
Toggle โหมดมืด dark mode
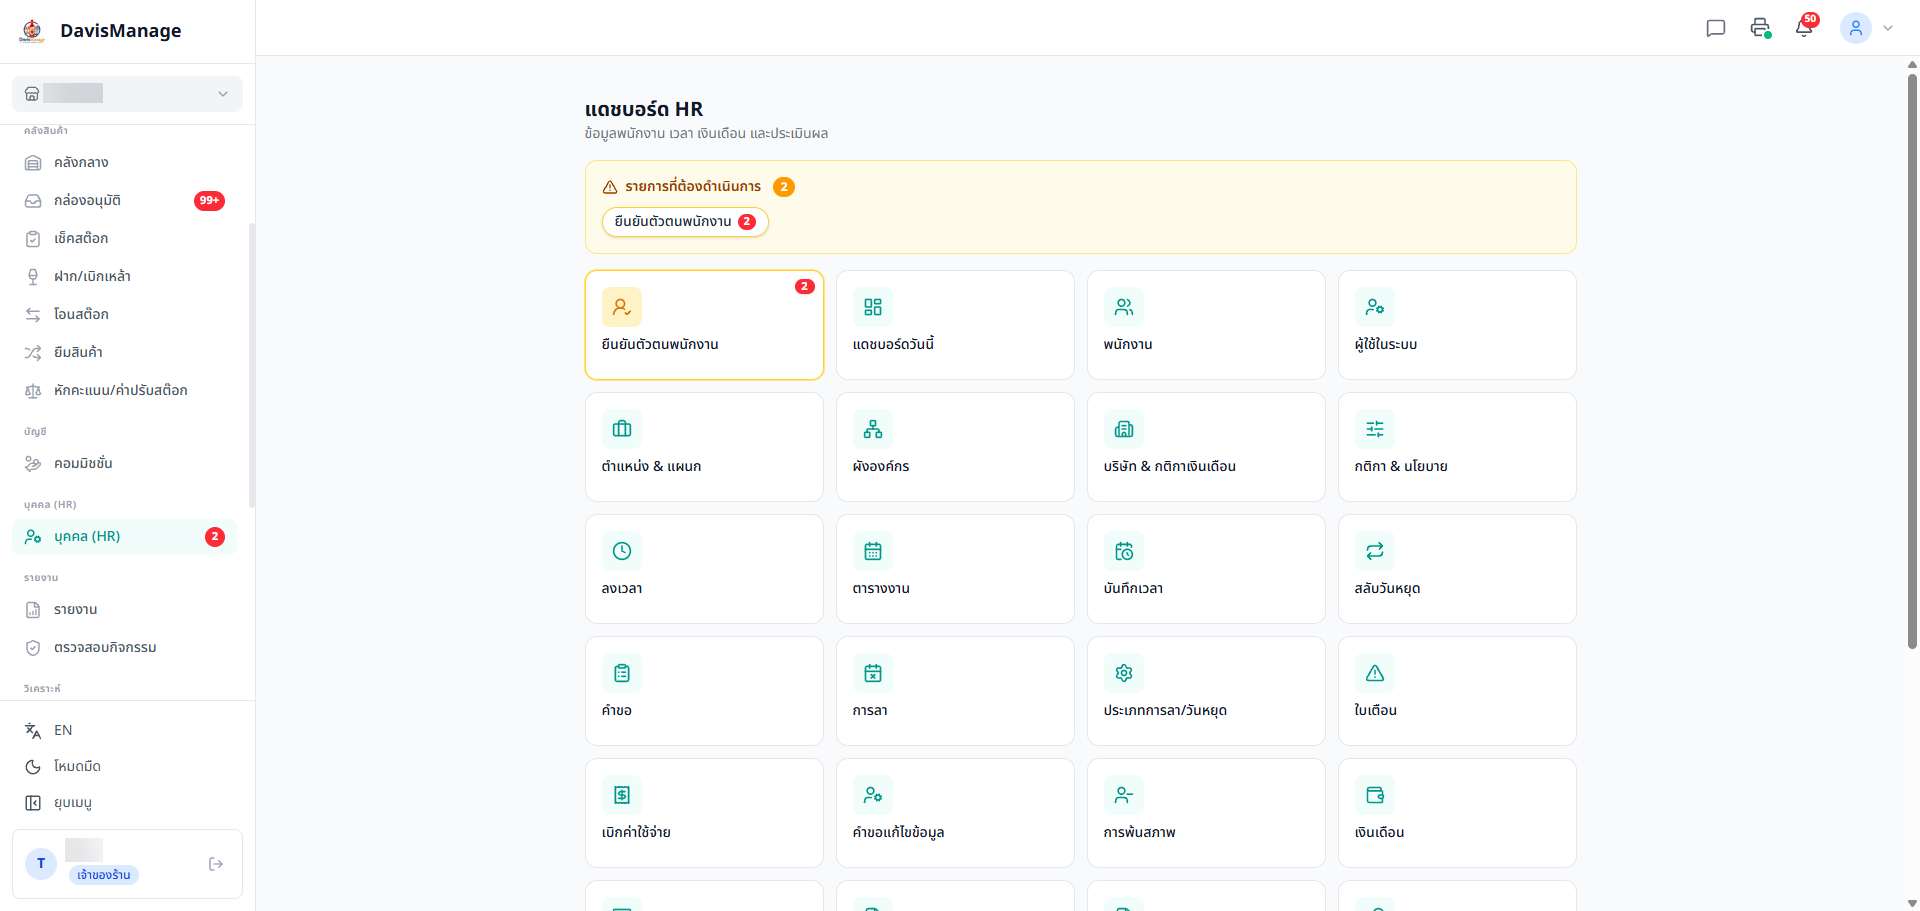127,766
